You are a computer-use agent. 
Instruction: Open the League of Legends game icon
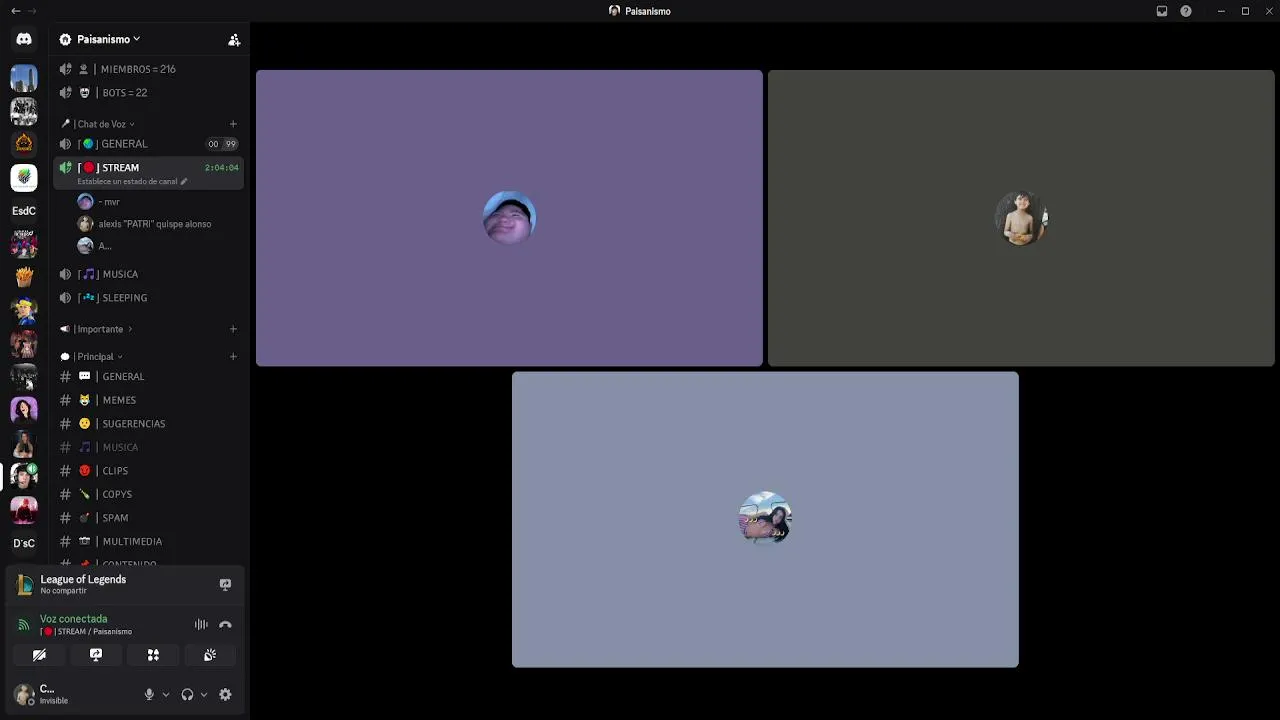pyautogui.click(x=24, y=585)
